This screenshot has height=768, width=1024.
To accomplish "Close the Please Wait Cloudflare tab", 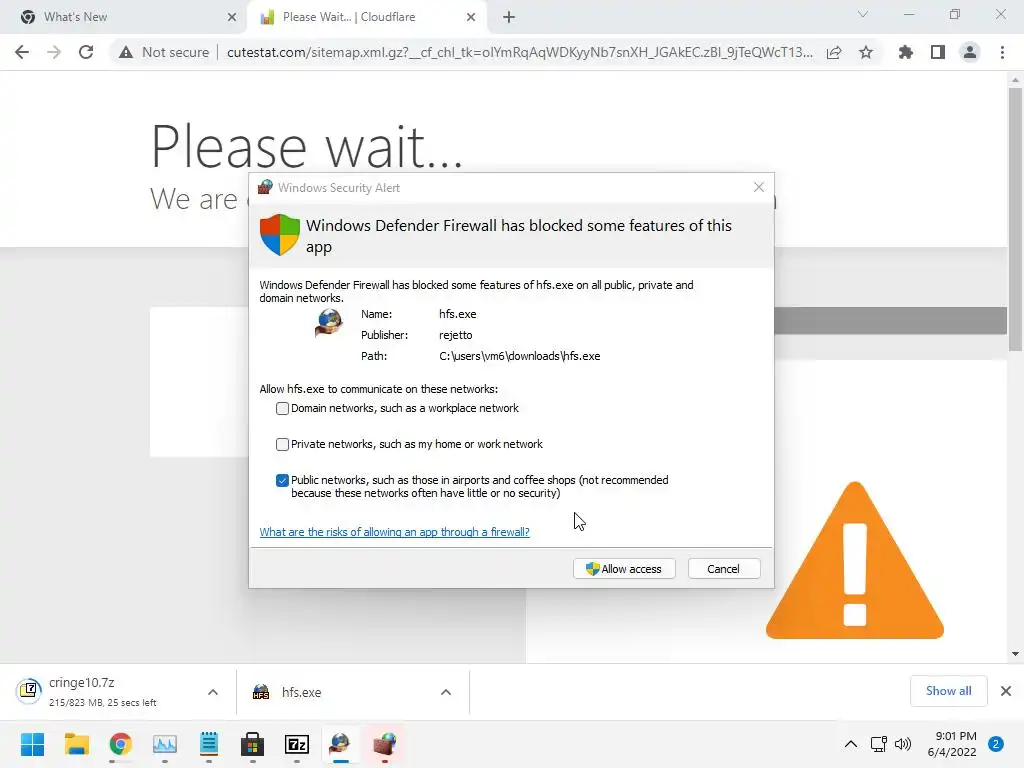I will pos(471,17).
